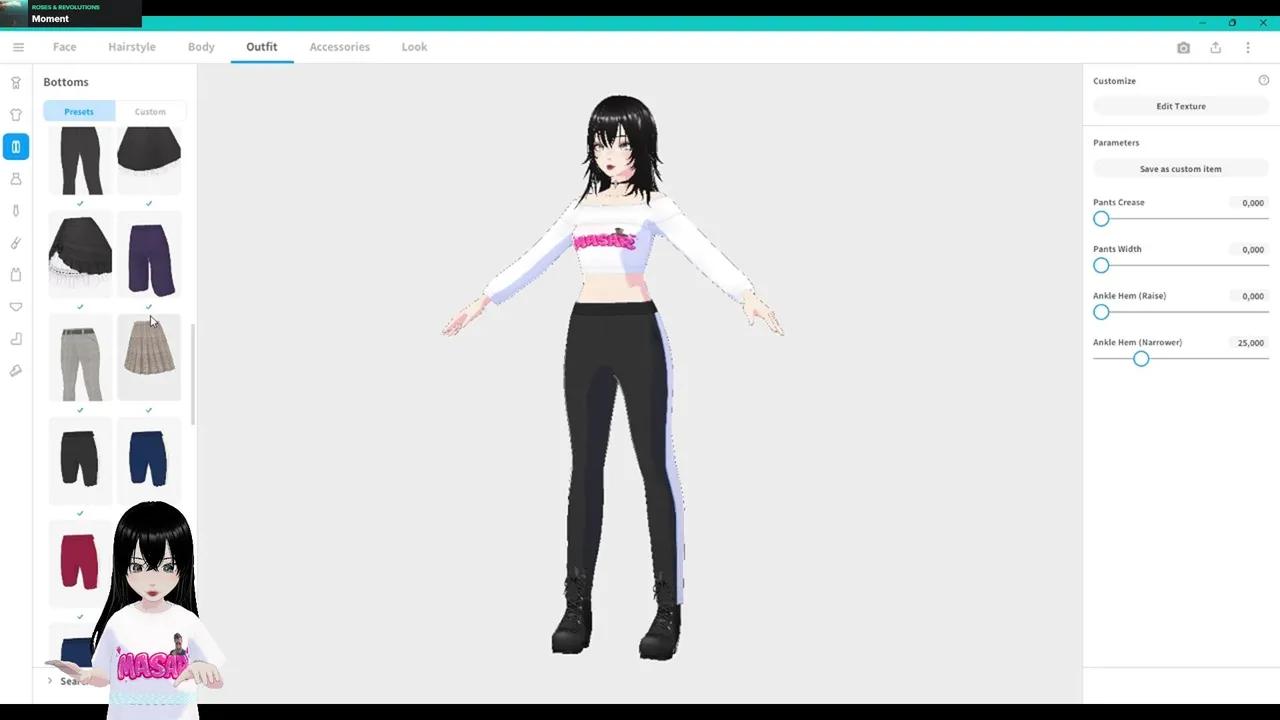Open the camera capture icon
This screenshot has width=1280, height=720.
[x=1183, y=47]
